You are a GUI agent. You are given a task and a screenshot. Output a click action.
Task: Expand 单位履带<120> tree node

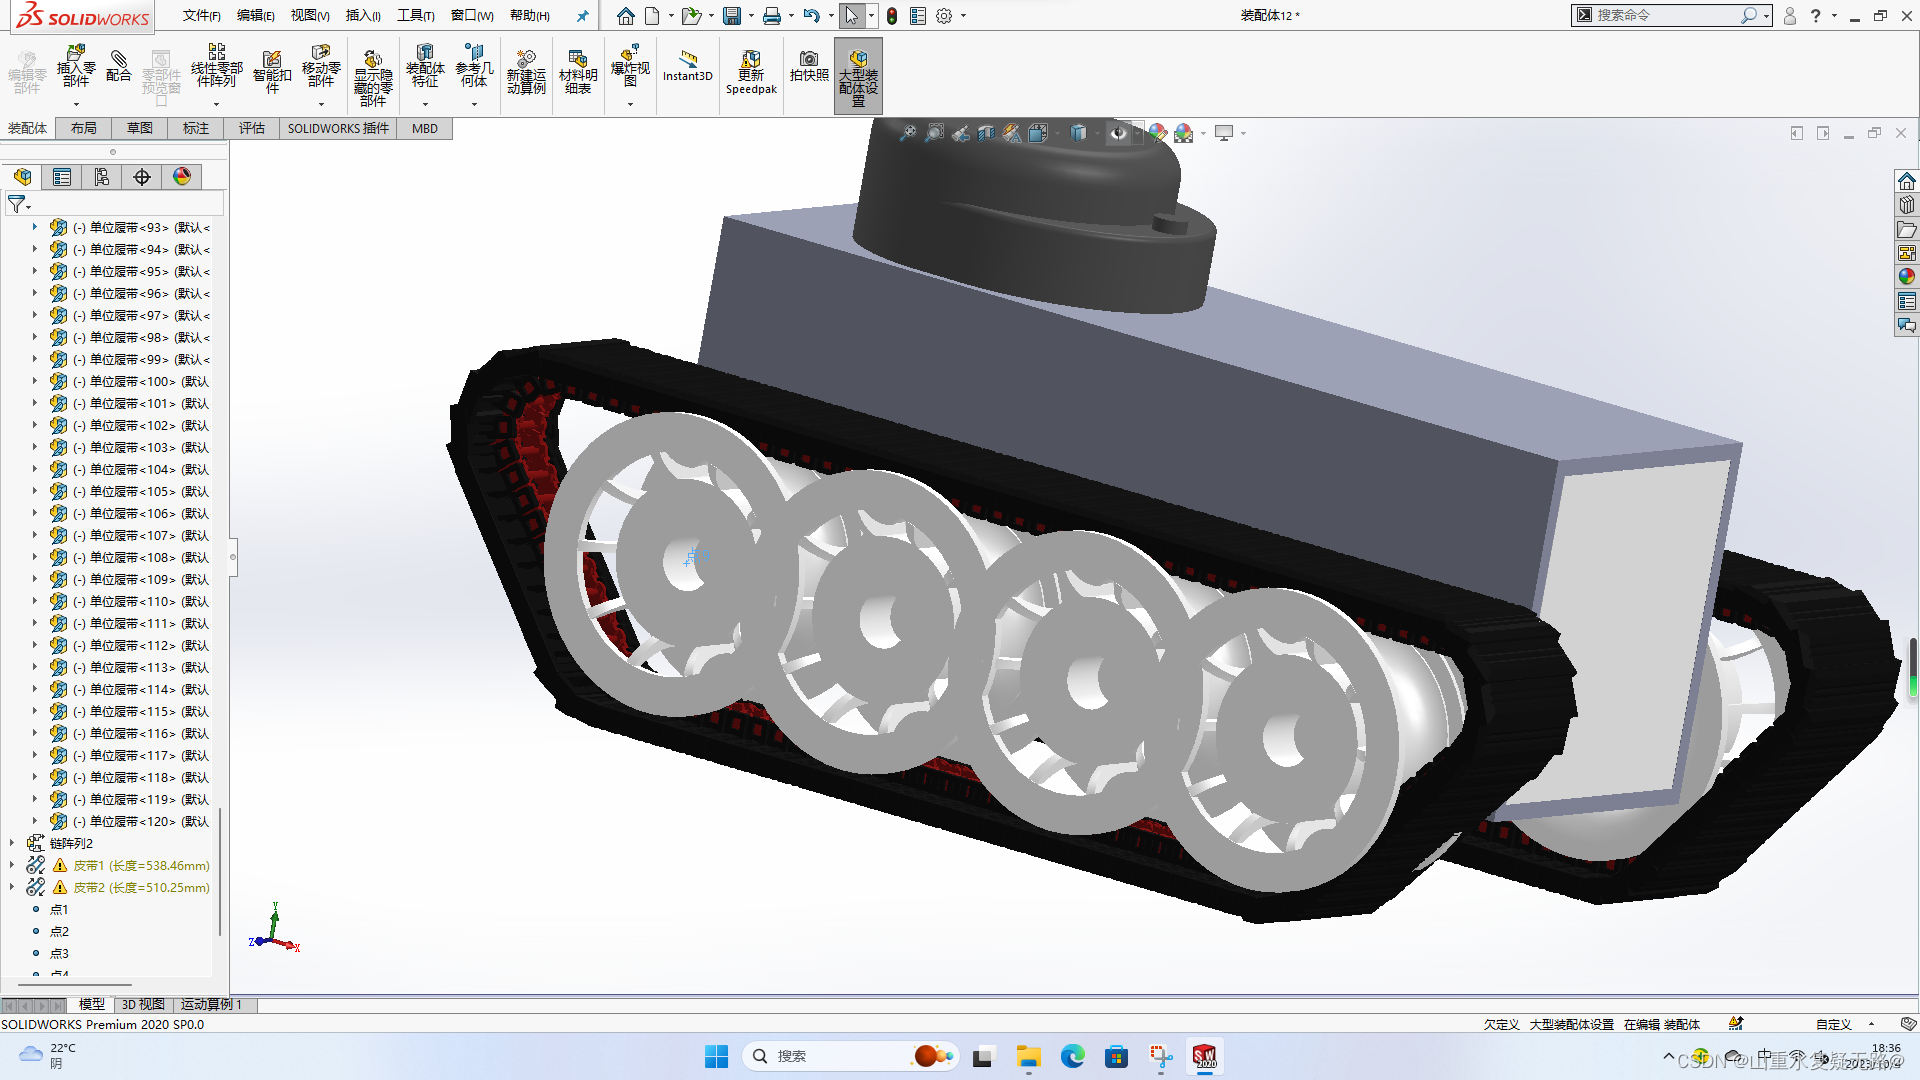(x=34, y=821)
